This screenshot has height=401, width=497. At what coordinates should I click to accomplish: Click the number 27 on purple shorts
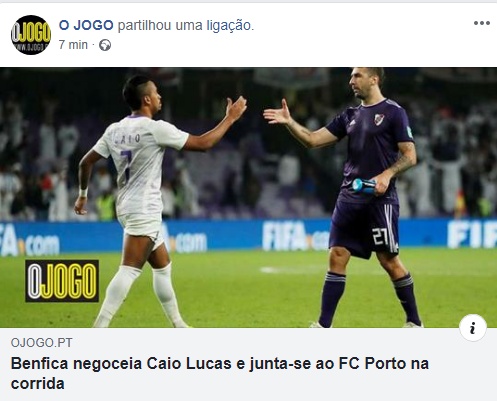coord(380,236)
